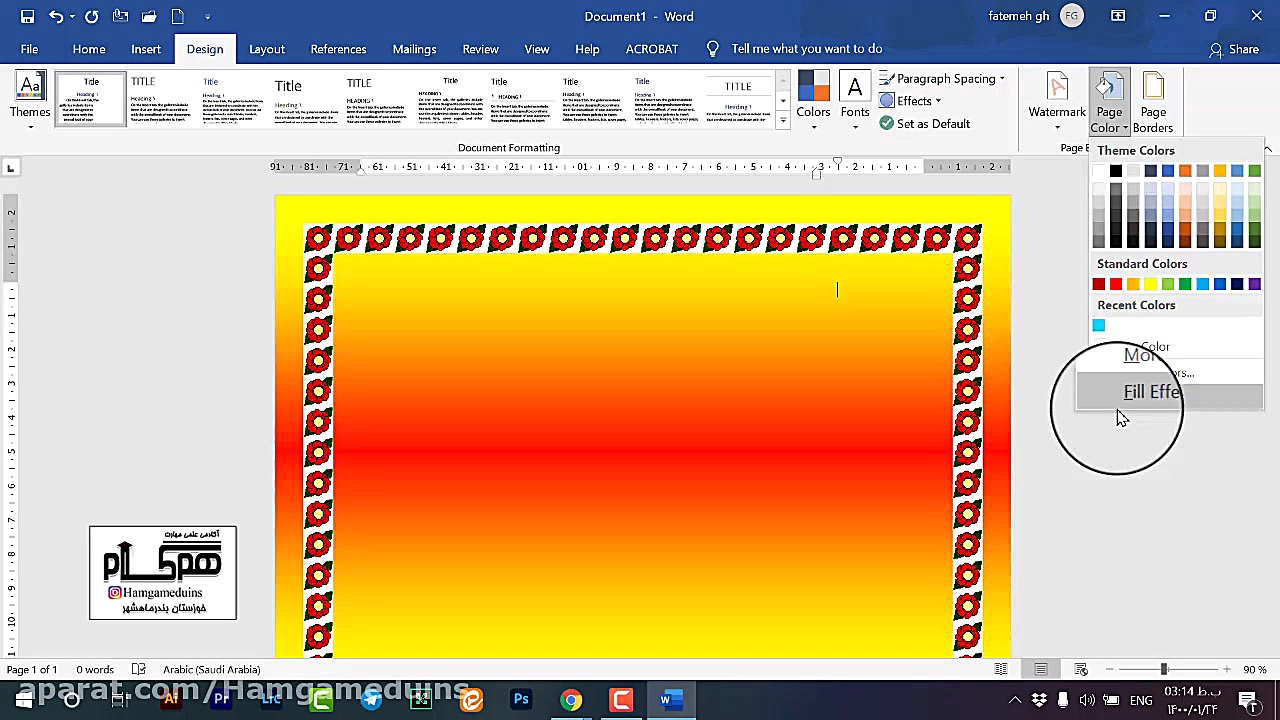The image size is (1280, 720).
Task: Choose dark red standard color
Action: [x=1099, y=285]
